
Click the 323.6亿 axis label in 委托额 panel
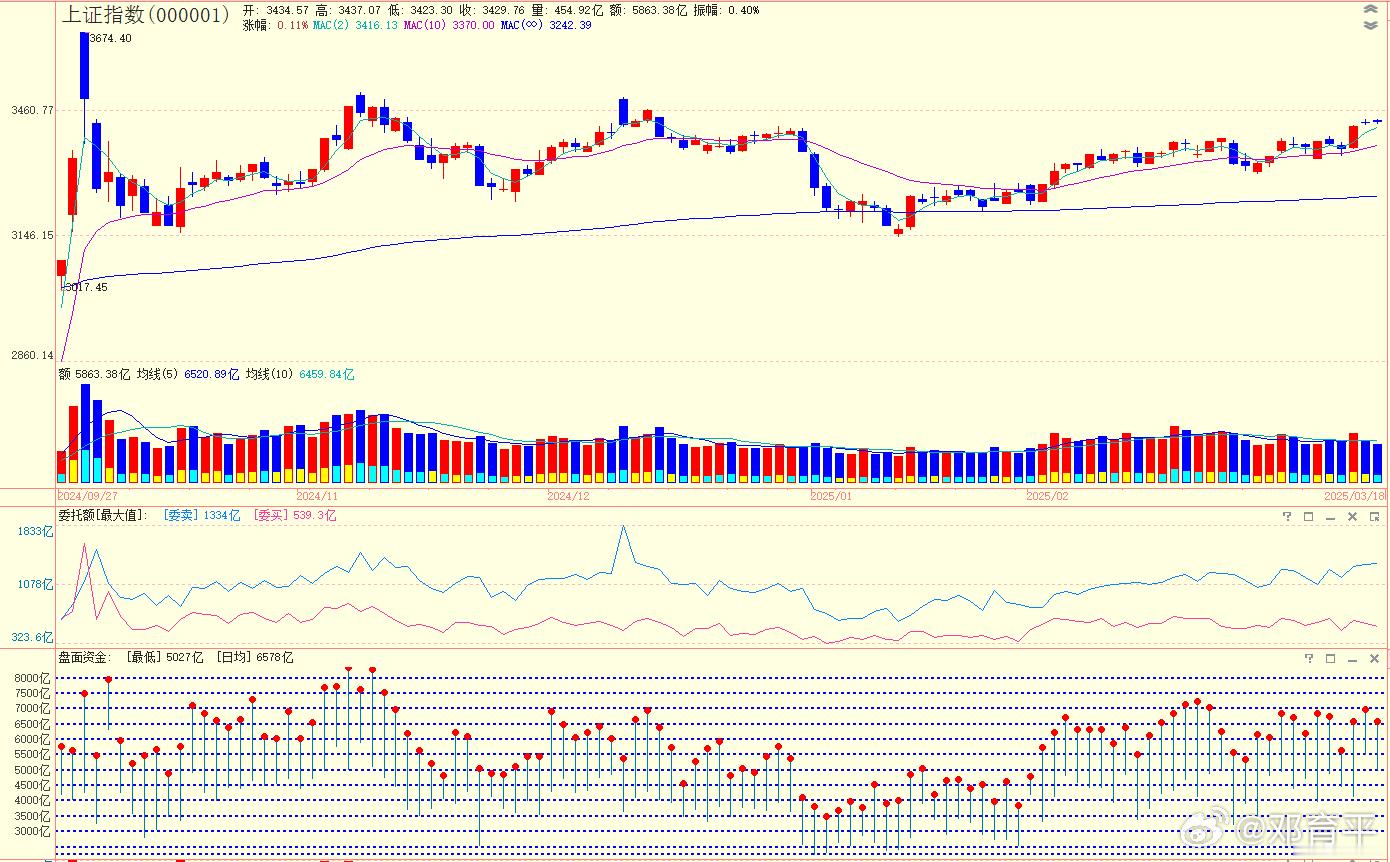[32, 636]
